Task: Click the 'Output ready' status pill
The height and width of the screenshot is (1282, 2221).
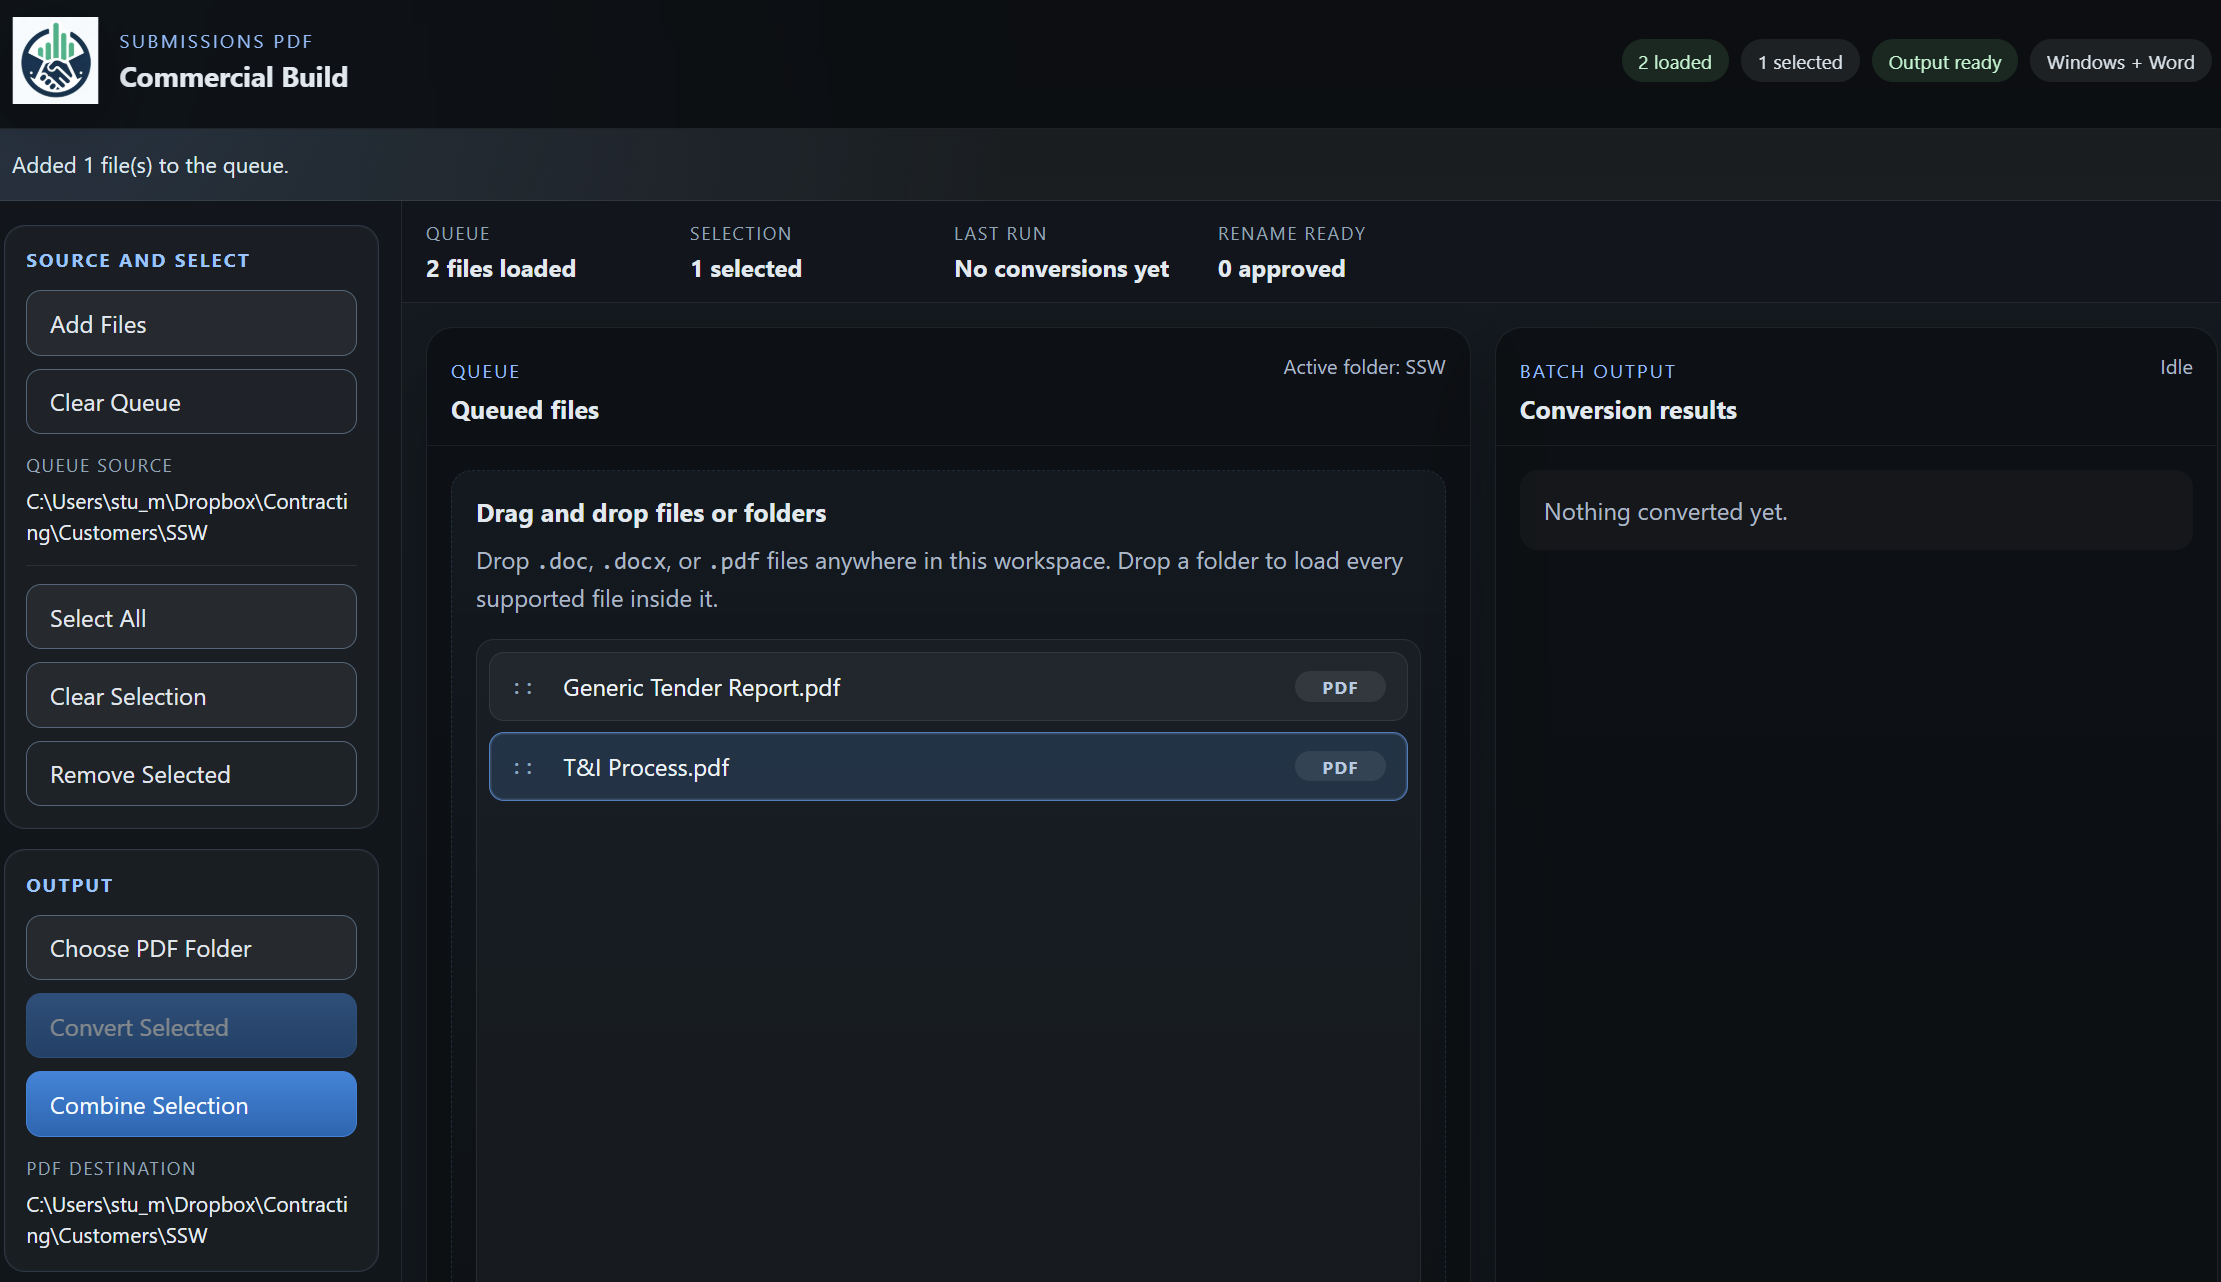Action: coord(1944,62)
